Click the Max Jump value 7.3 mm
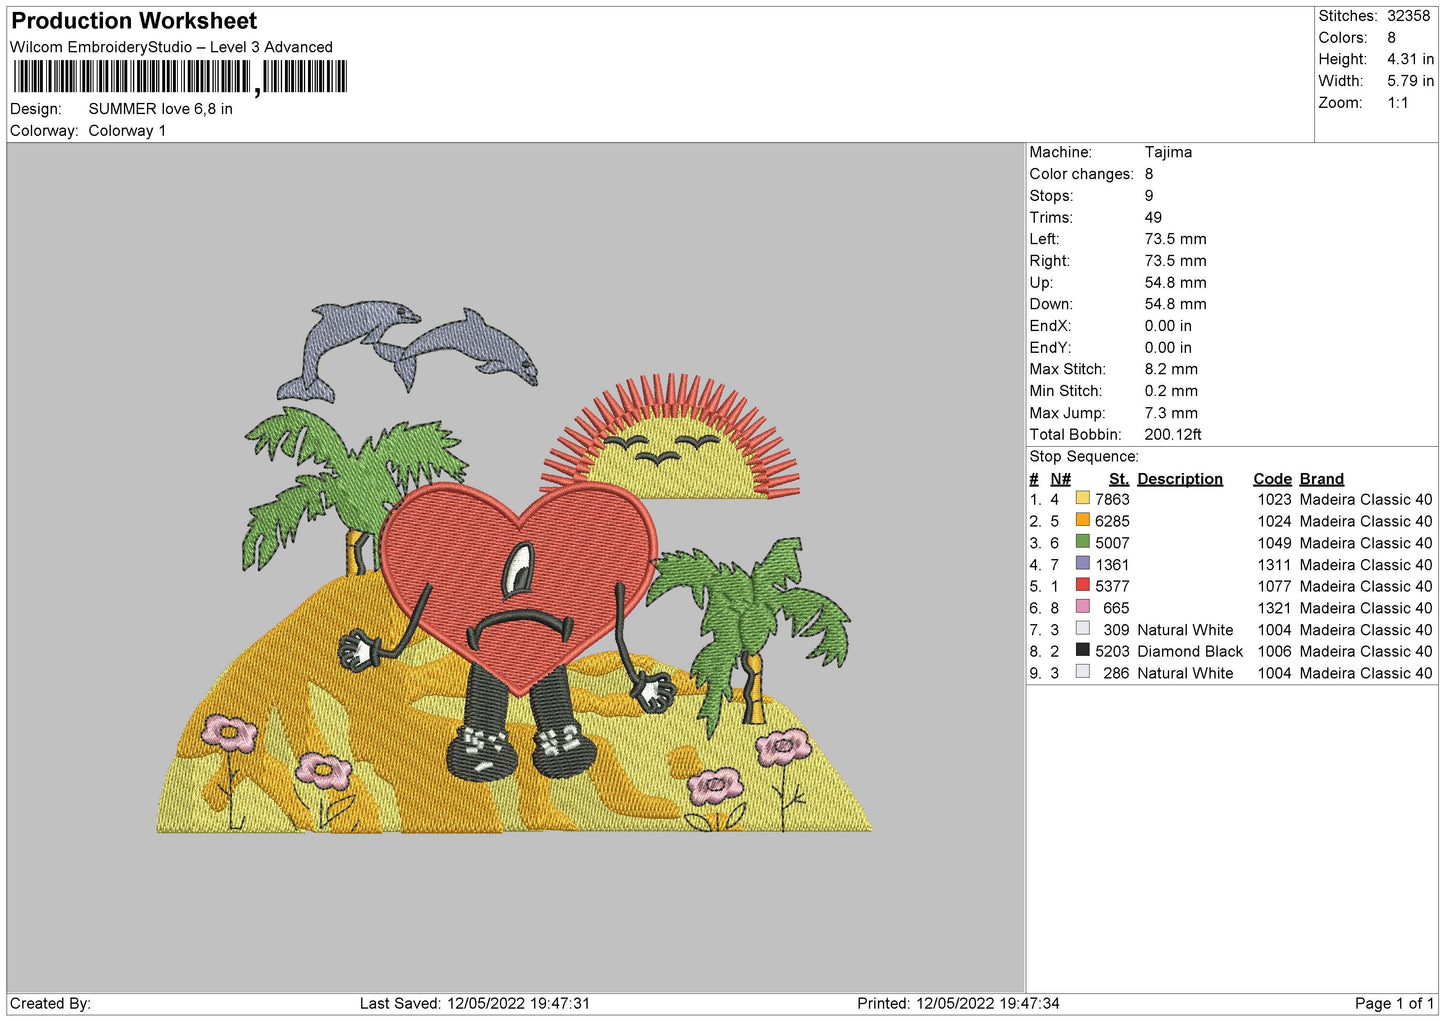The width and height of the screenshot is (1445, 1021). click(1171, 413)
